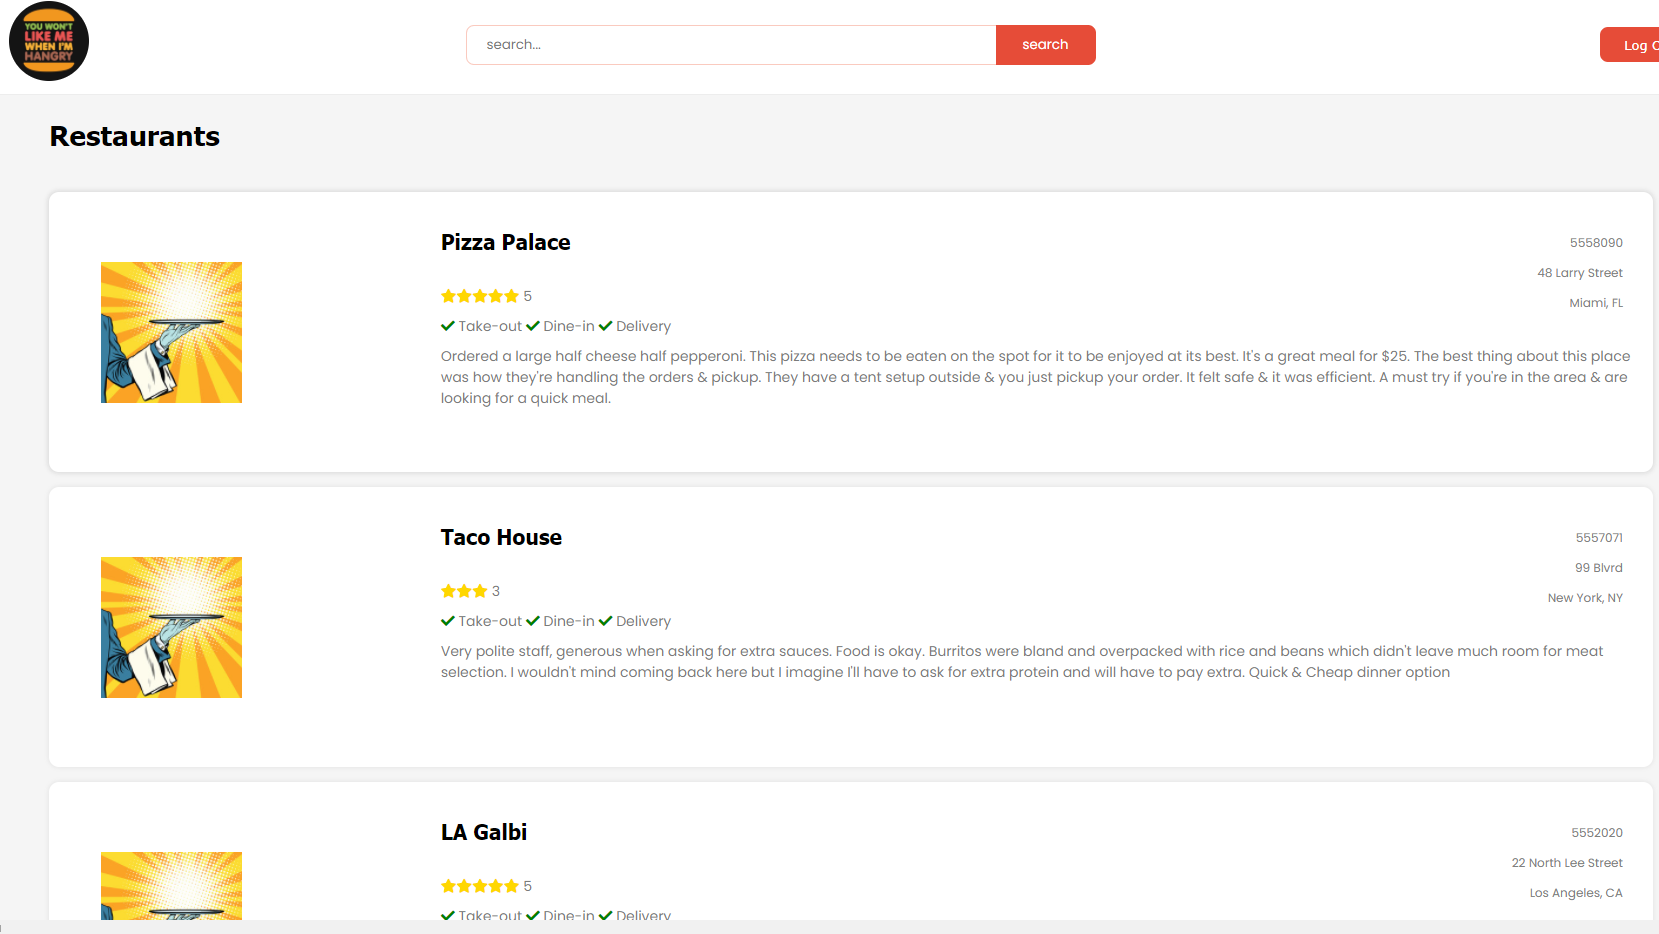
Task: Click the Pizza Palace waiter thumbnail image
Action: 171,332
